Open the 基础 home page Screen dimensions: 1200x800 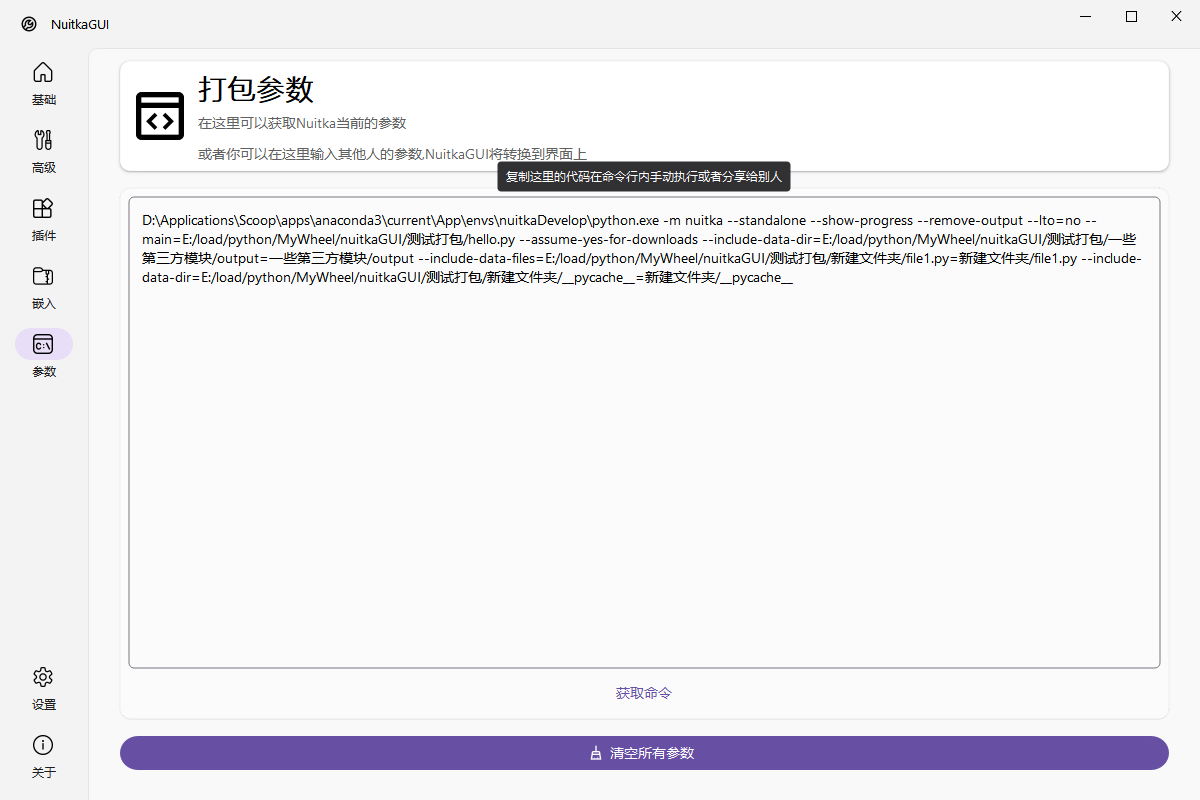(44, 84)
